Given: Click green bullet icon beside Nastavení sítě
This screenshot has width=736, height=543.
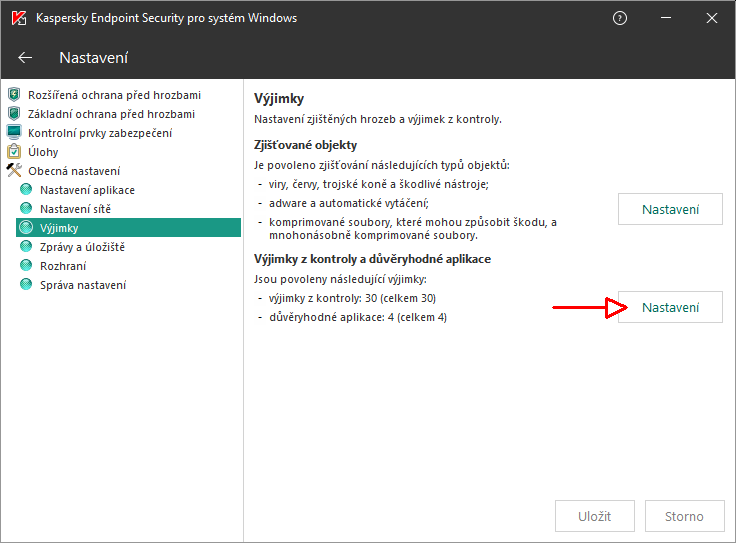Looking at the screenshot, I should pos(26,208).
